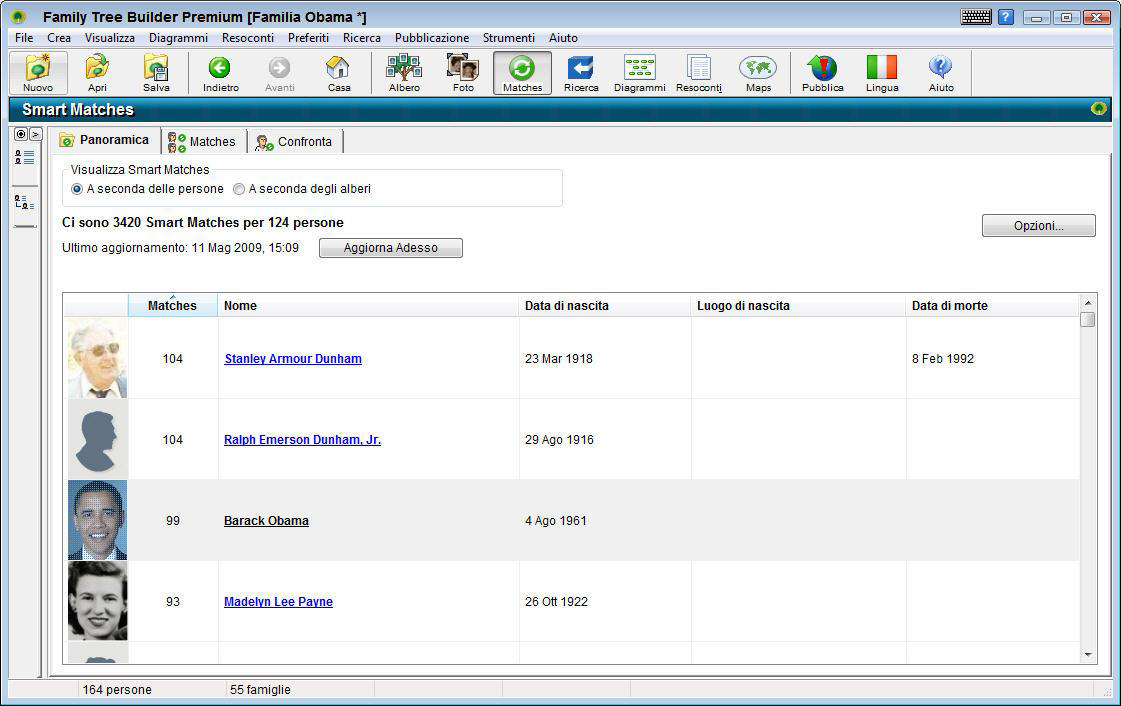Click birth date '23 Mar 1918'
The width and height of the screenshot is (1121, 706).
point(558,359)
